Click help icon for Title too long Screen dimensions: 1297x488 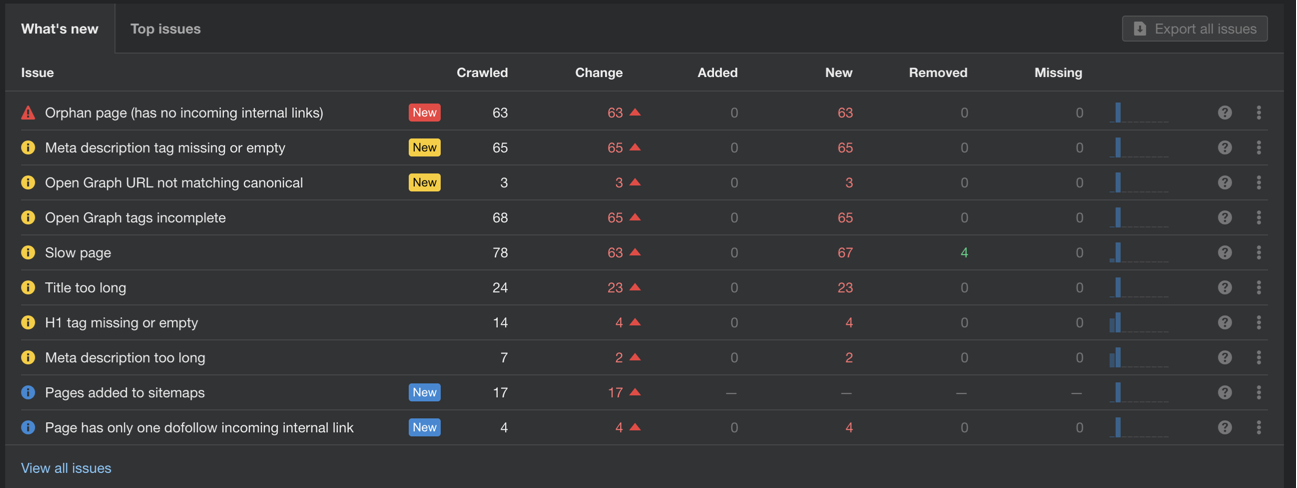pos(1224,288)
